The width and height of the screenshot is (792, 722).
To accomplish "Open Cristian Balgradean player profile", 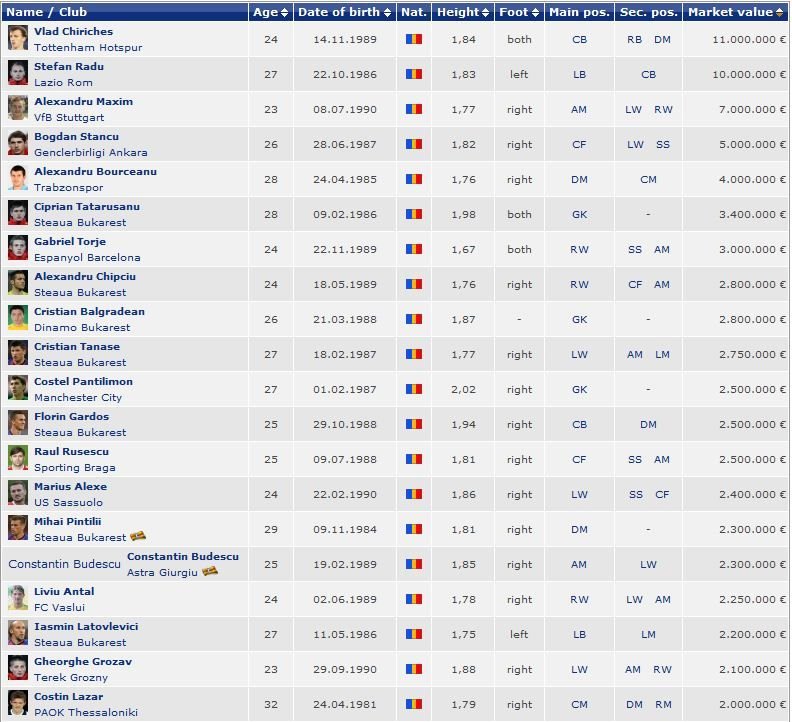I will click(x=89, y=311).
